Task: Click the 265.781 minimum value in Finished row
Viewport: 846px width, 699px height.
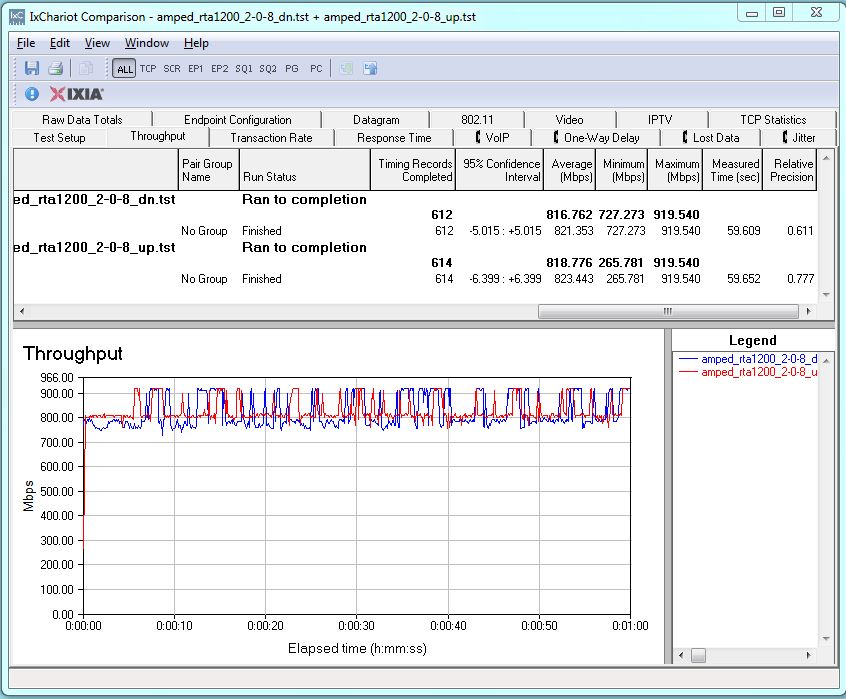Action: 625,279
